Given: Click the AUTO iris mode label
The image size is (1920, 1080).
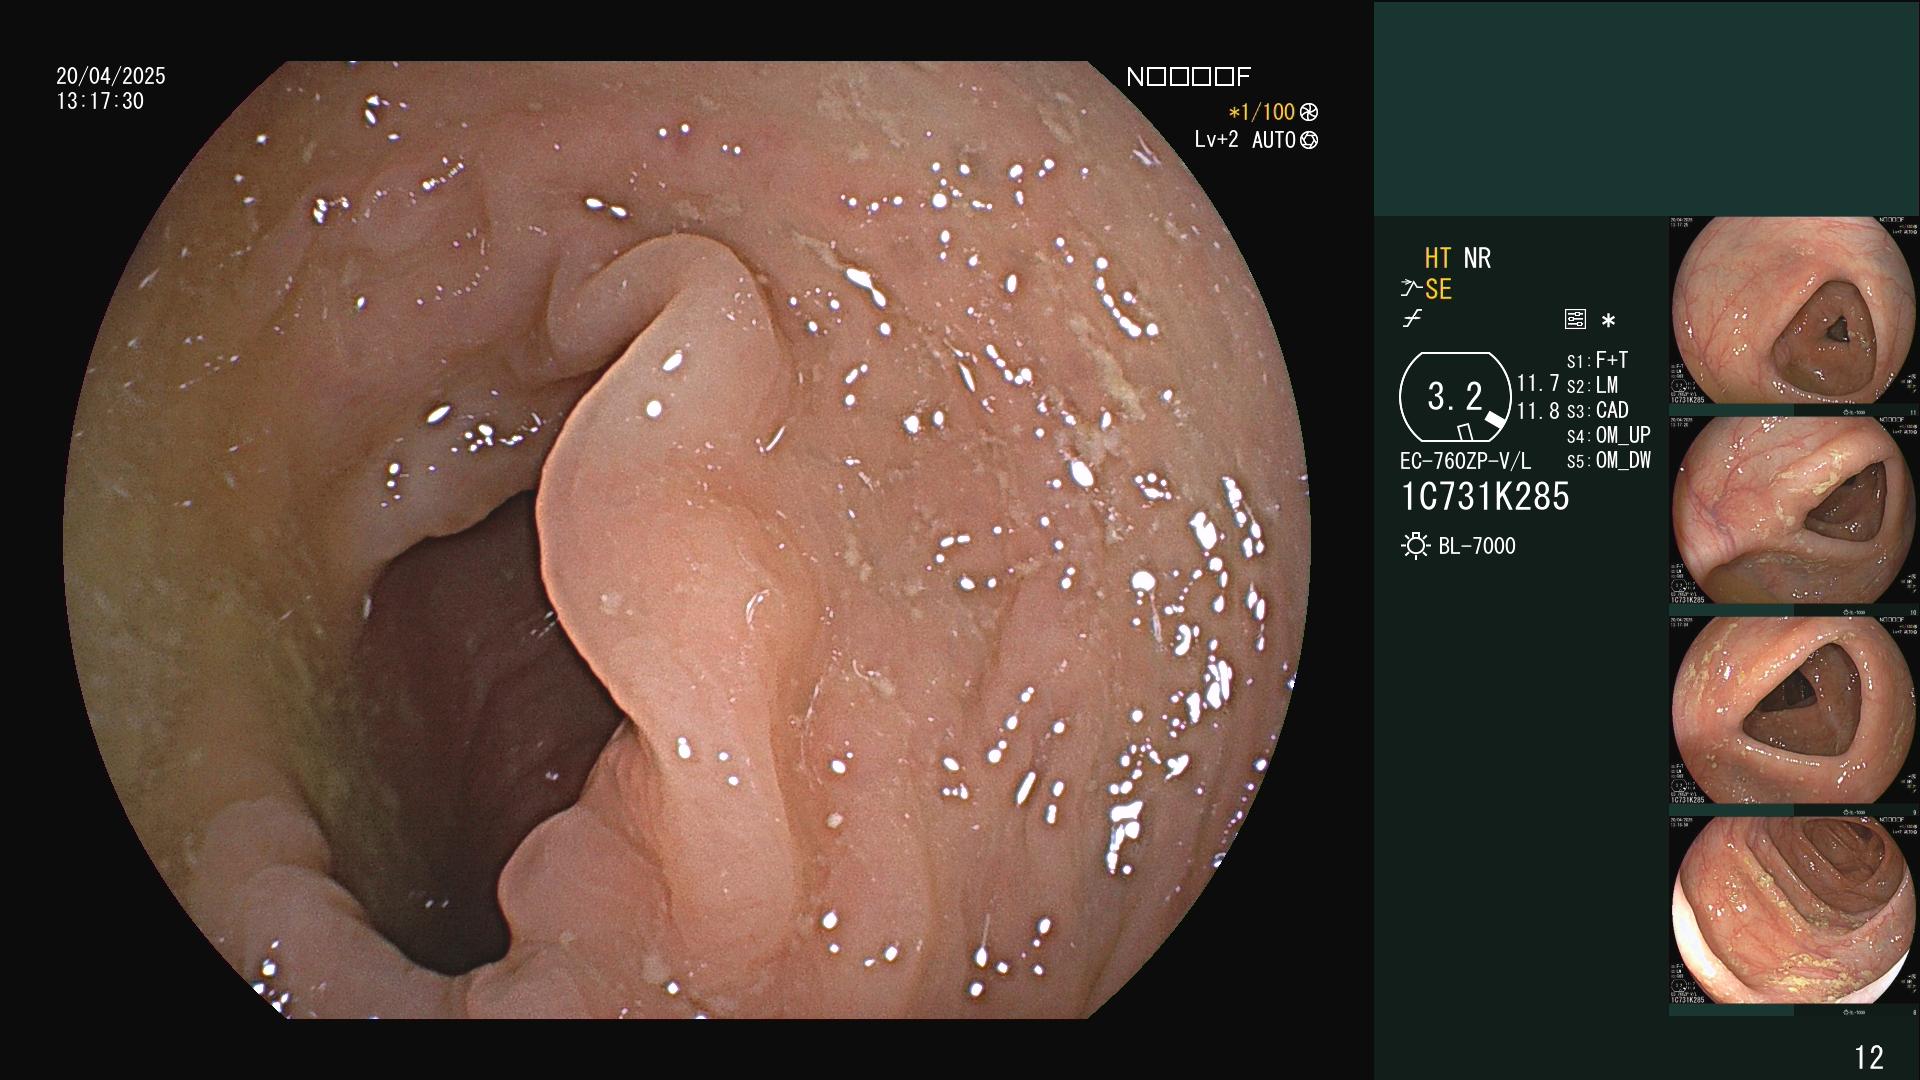Looking at the screenshot, I should coord(1274,141).
